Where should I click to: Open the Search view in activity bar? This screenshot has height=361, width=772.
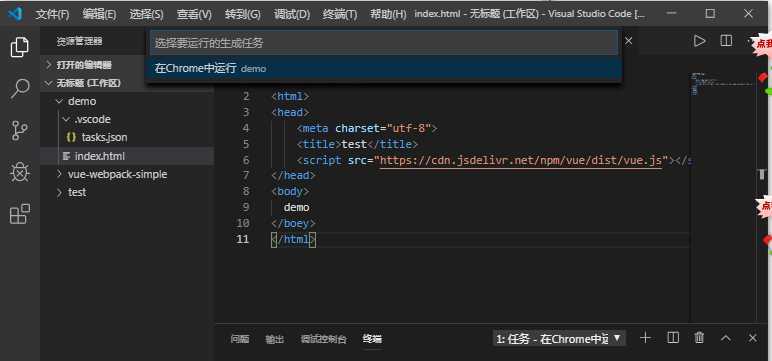pyautogui.click(x=20, y=89)
